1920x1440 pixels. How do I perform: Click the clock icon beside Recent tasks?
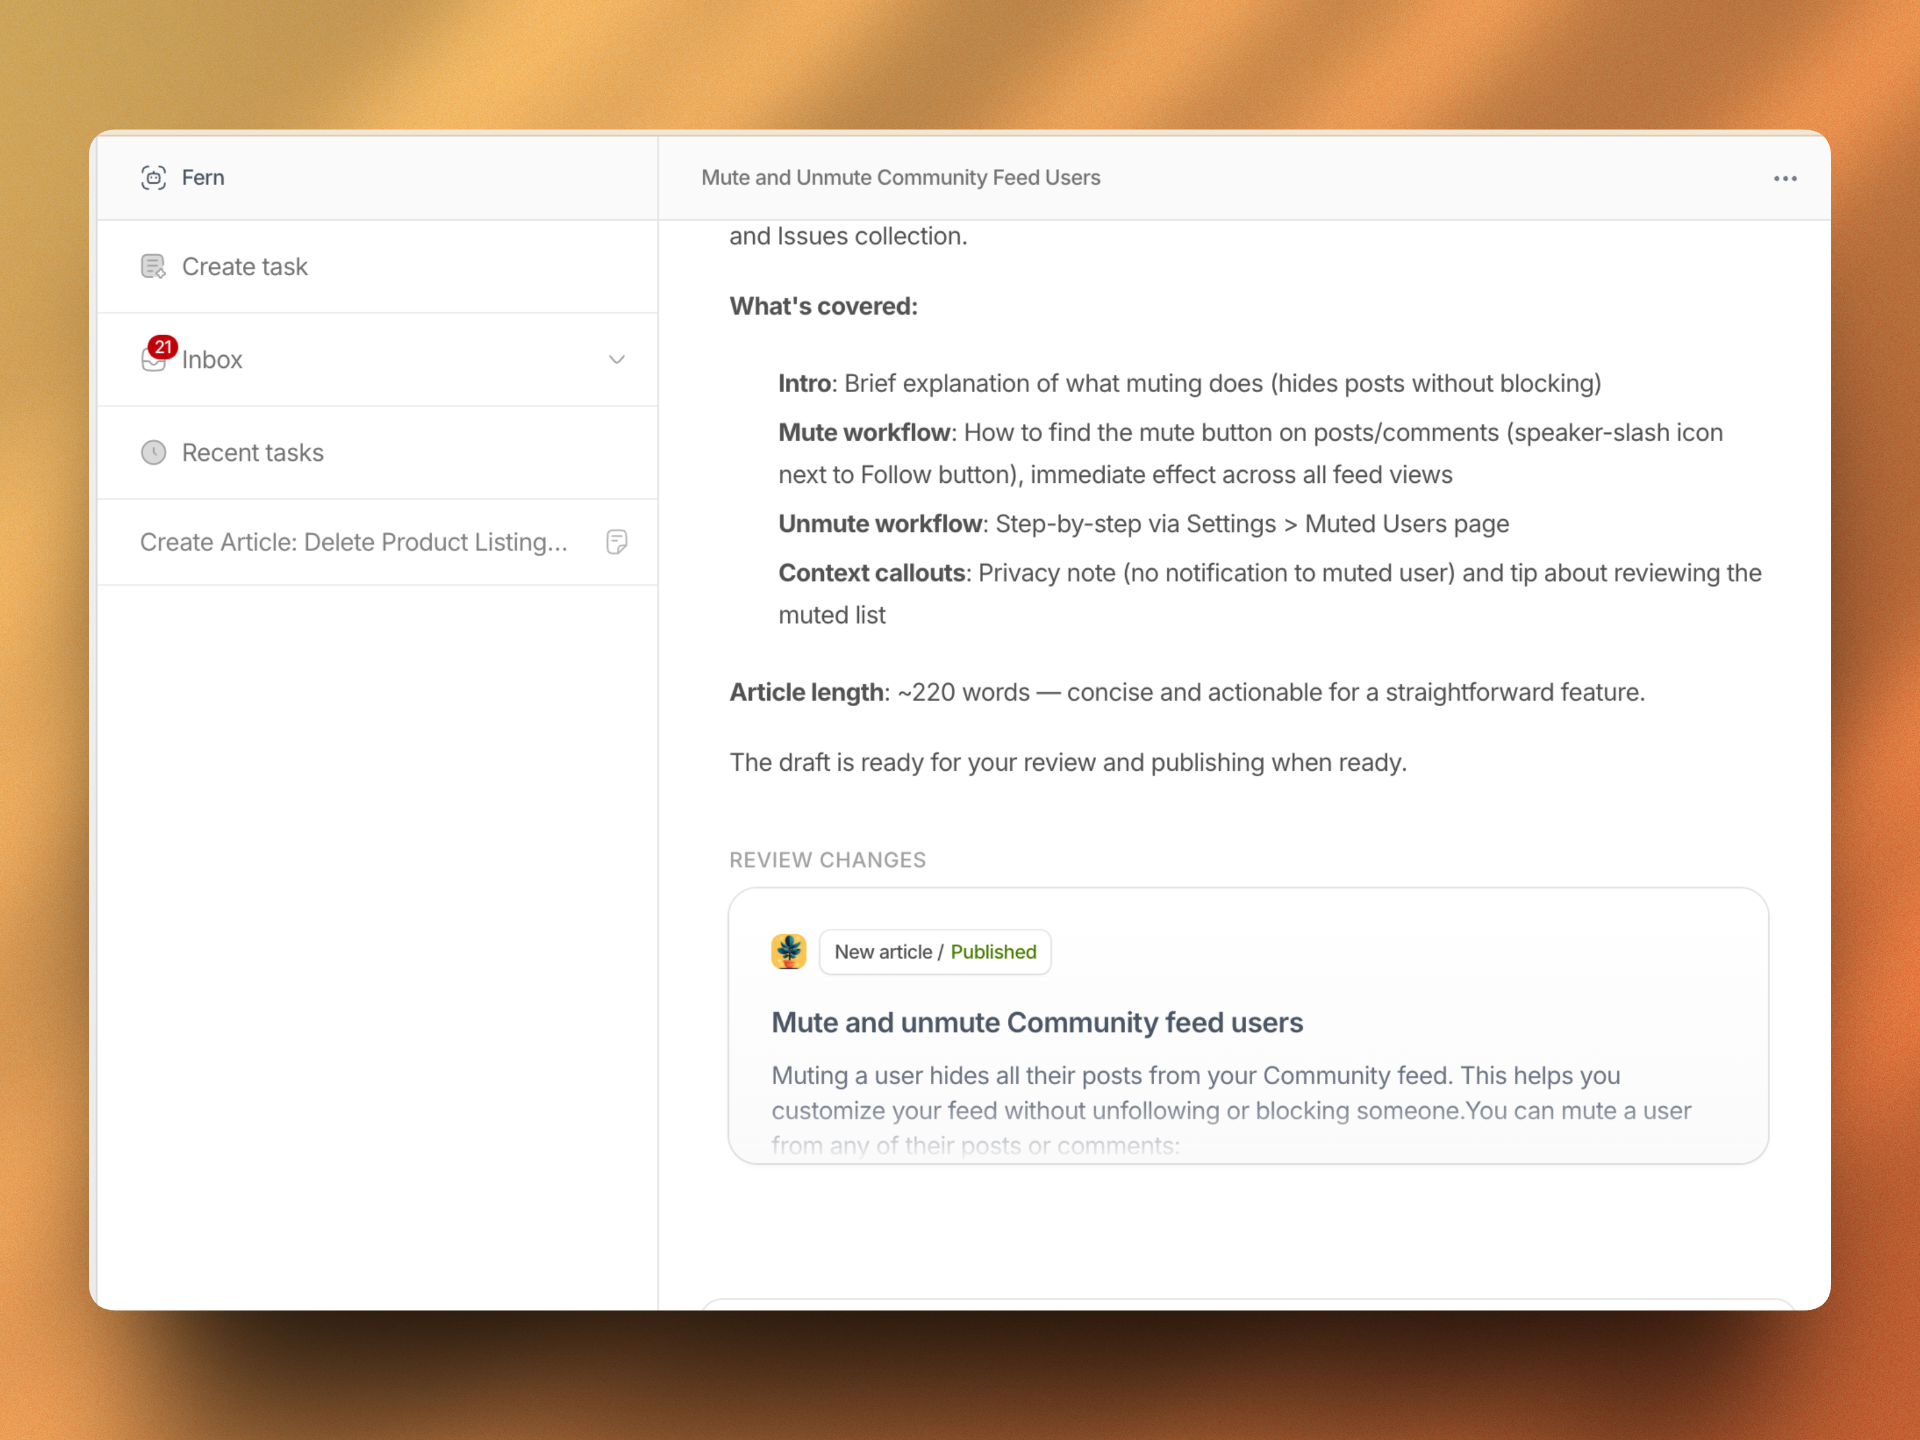pyautogui.click(x=153, y=452)
